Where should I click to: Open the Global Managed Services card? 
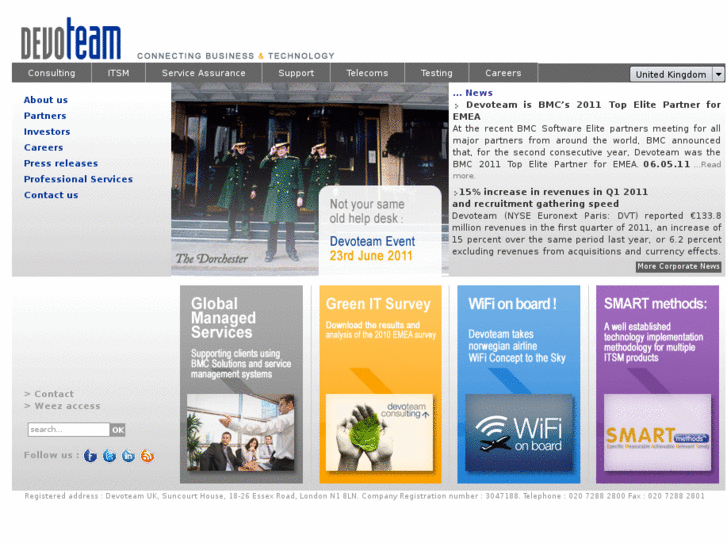click(241, 384)
